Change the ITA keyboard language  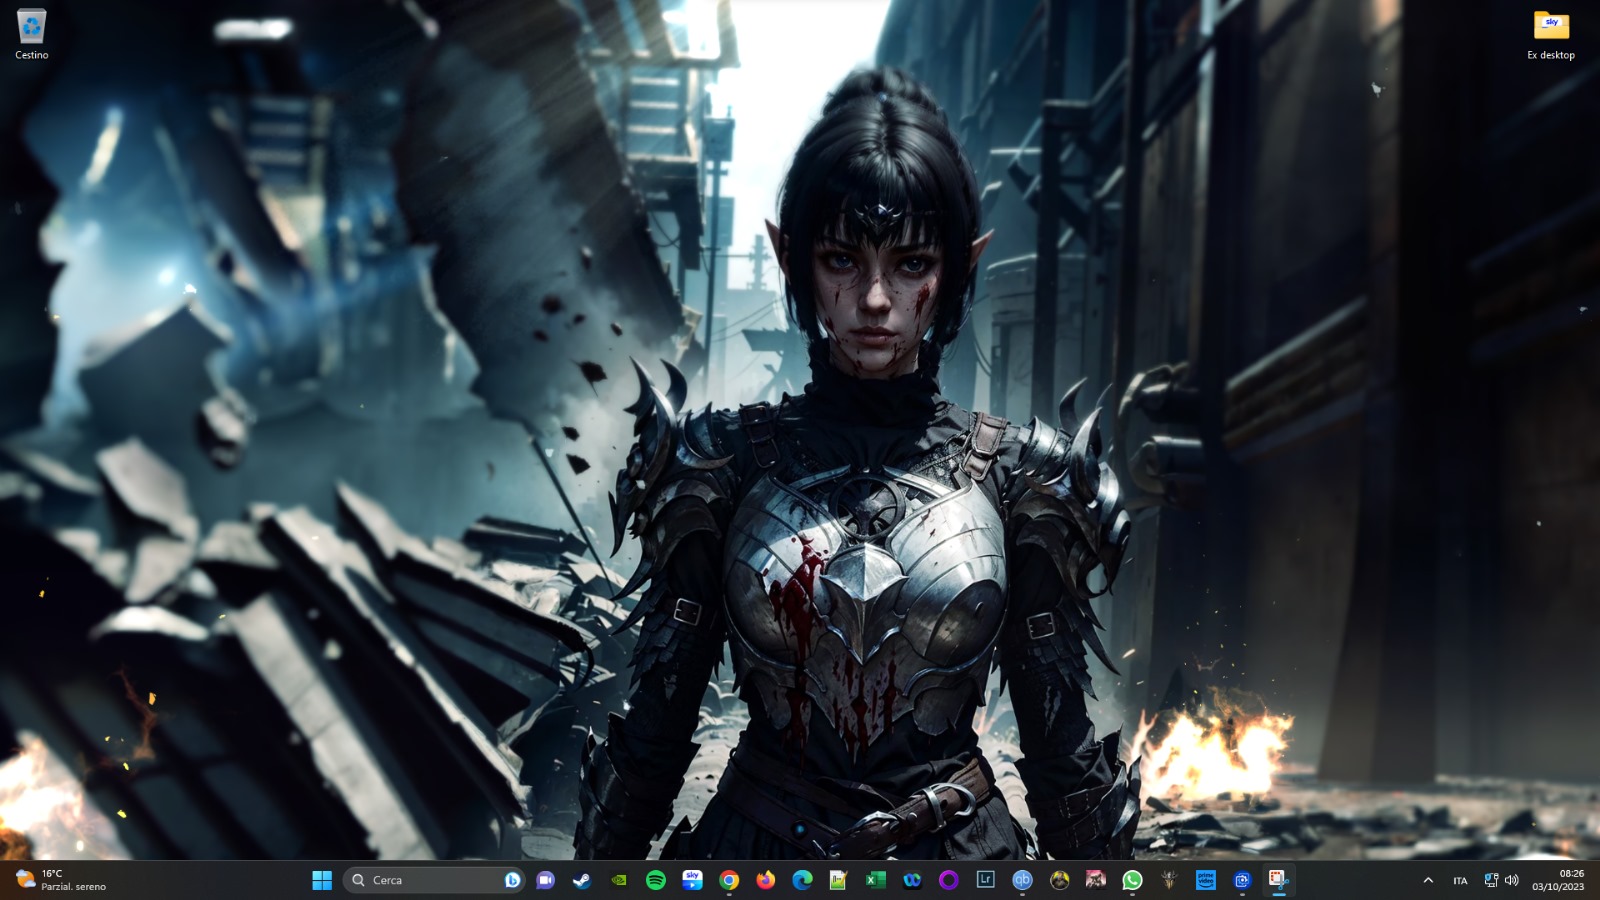[1460, 880]
